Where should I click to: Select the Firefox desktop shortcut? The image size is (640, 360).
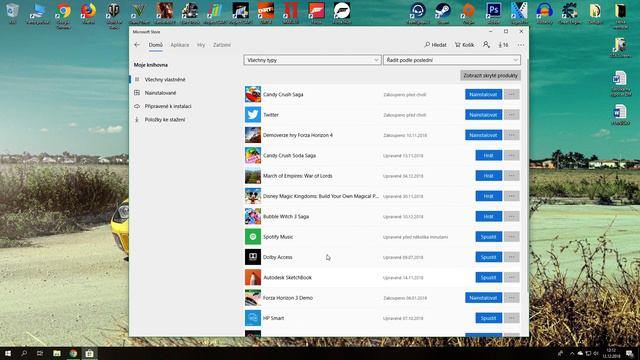pyautogui.click(x=88, y=13)
